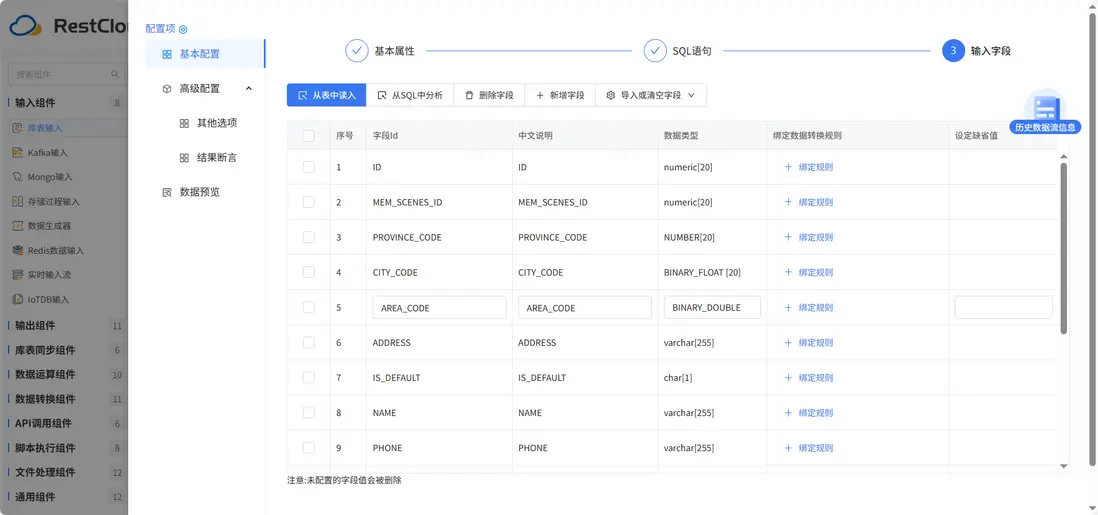This screenshot has height=515, width=1098.
Task: Click the 库表输入 component icon in sidebar
Action: [19, 128]
